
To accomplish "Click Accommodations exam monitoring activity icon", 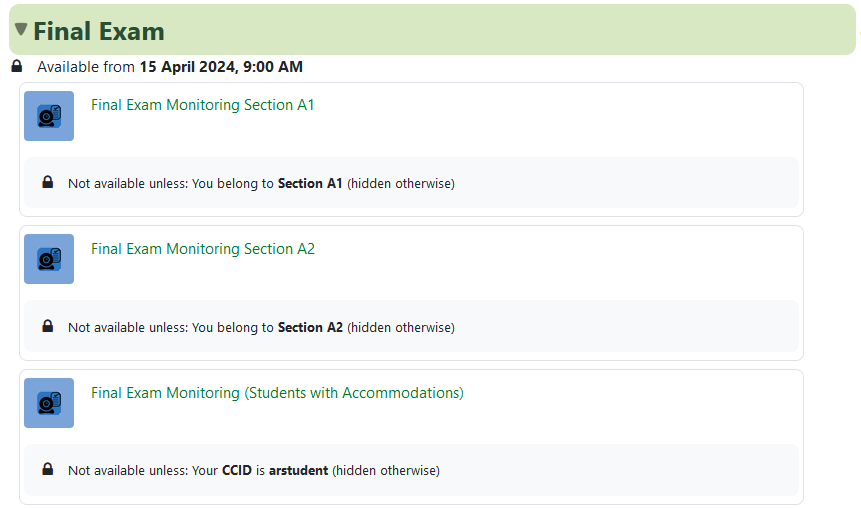I will click(49, 403).
